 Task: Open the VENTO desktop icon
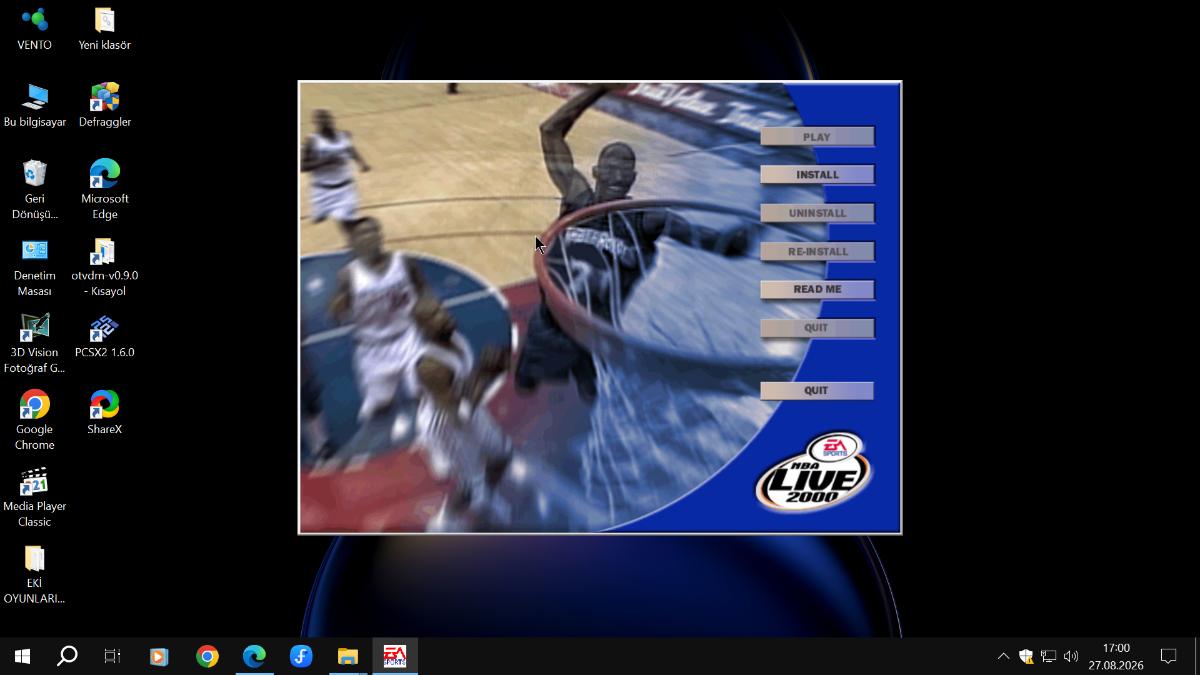(x=34, y=29)
